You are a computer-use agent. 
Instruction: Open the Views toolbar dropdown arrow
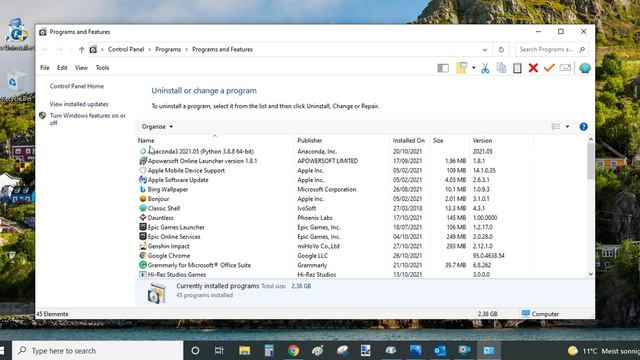(x=473, y=68)
